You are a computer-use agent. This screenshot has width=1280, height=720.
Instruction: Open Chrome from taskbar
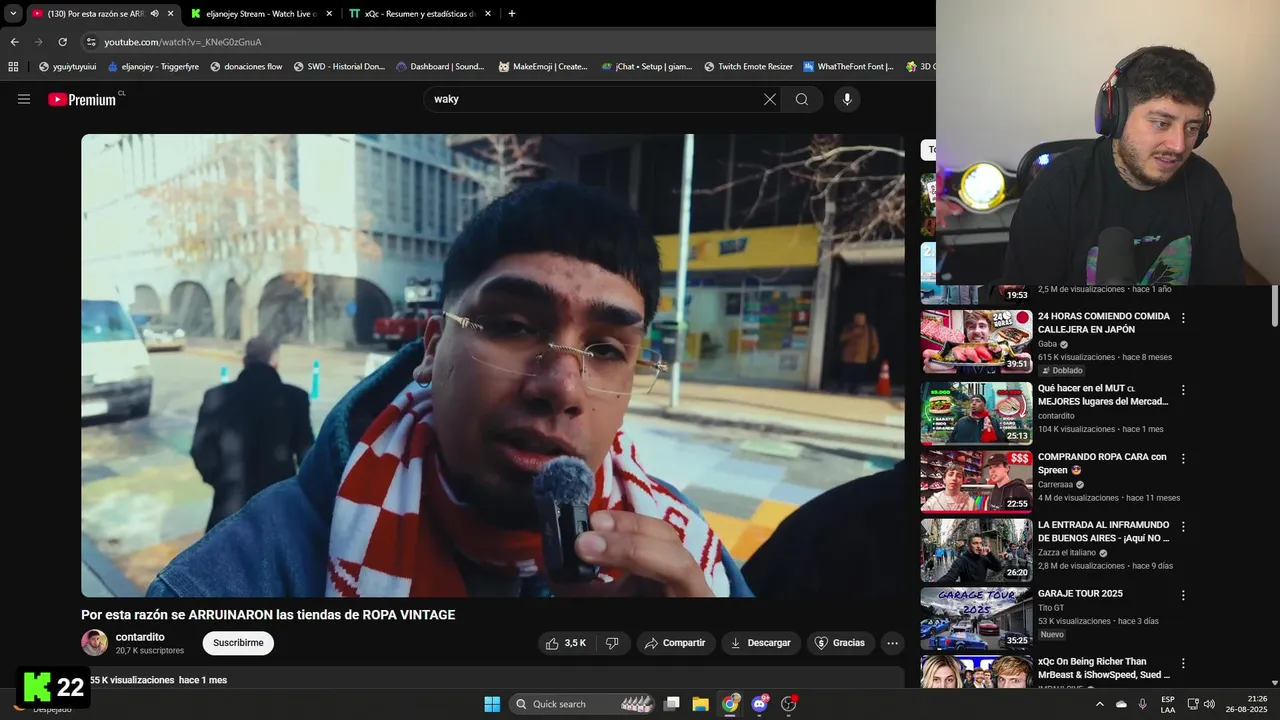(x=730, y=704)
